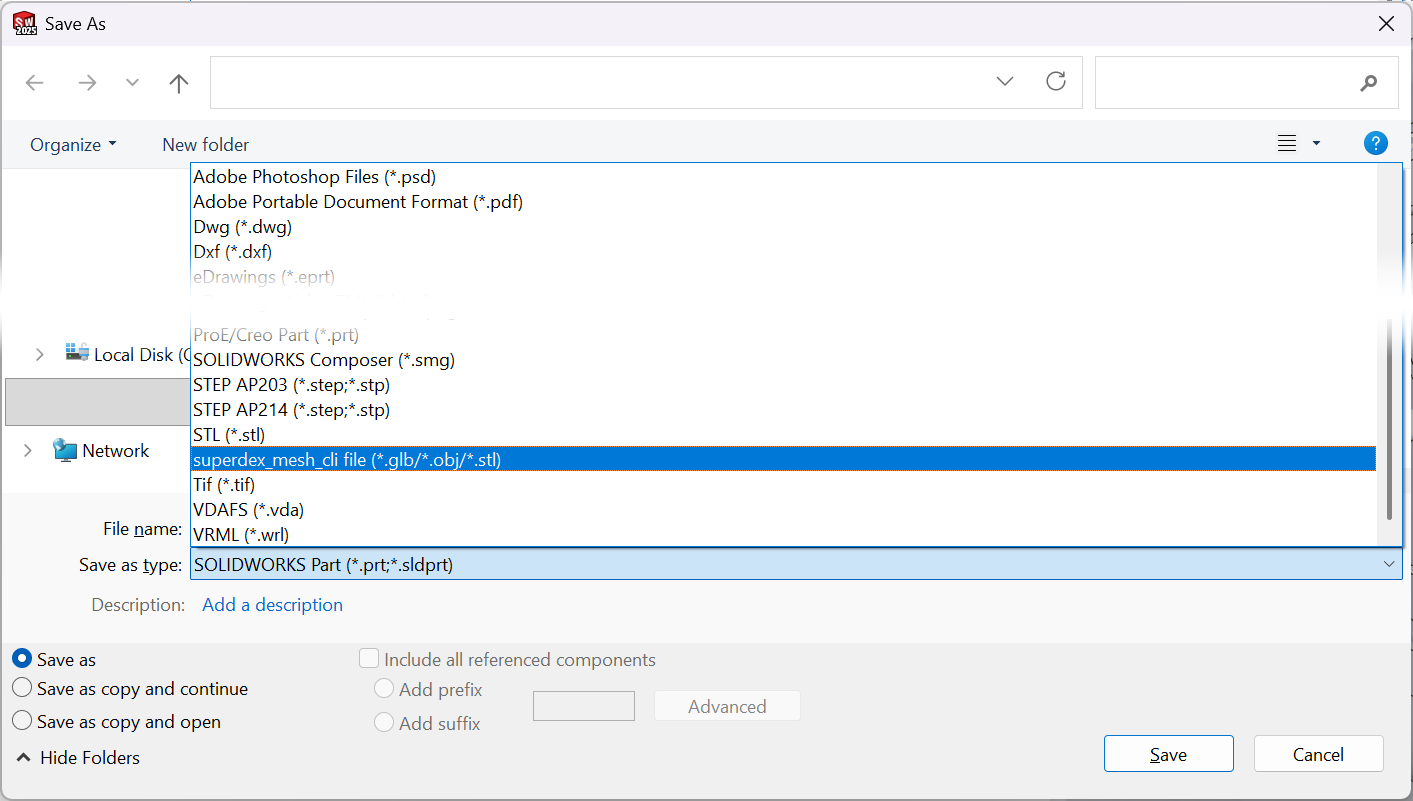Image resolution: width=1413 pixels, height=801 pixels.
Task: Click the search magnifier icon
Action: (1369, 83)
